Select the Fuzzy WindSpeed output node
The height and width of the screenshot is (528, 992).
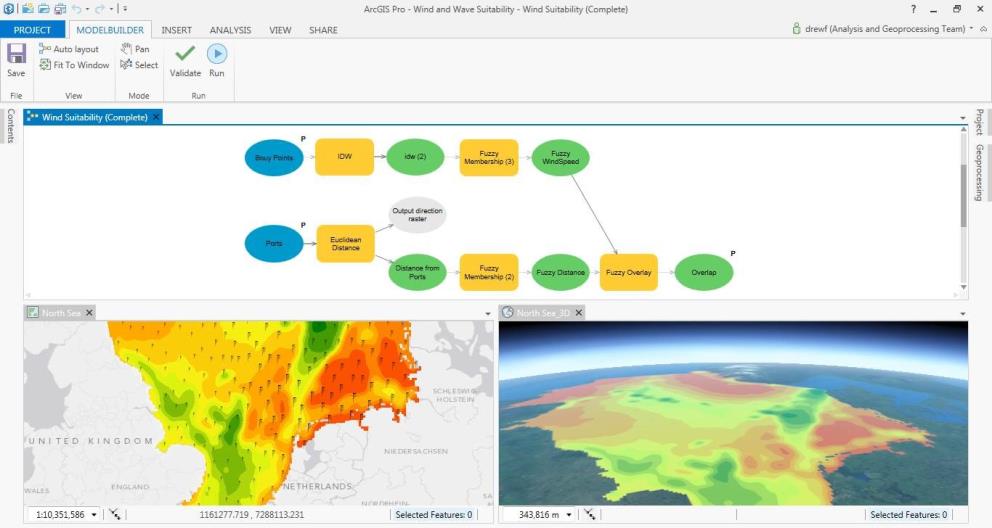click(x=561, y=157)
